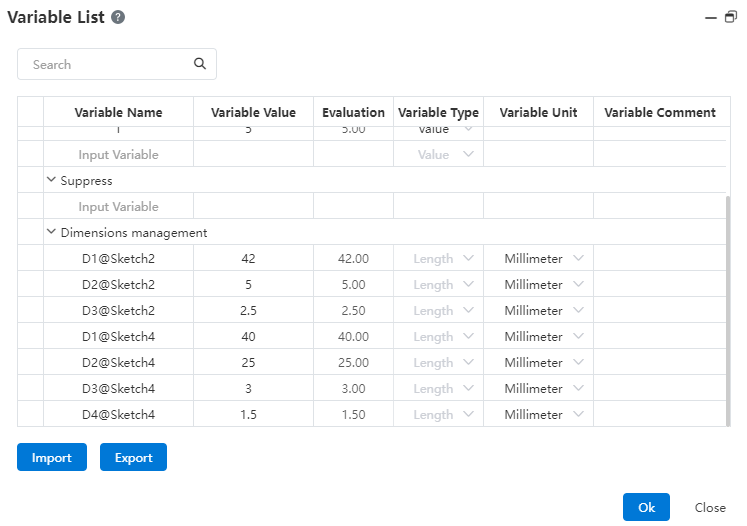
Task: Select the D2@Sketch2 variable name cell
Action: click(118, 284)
